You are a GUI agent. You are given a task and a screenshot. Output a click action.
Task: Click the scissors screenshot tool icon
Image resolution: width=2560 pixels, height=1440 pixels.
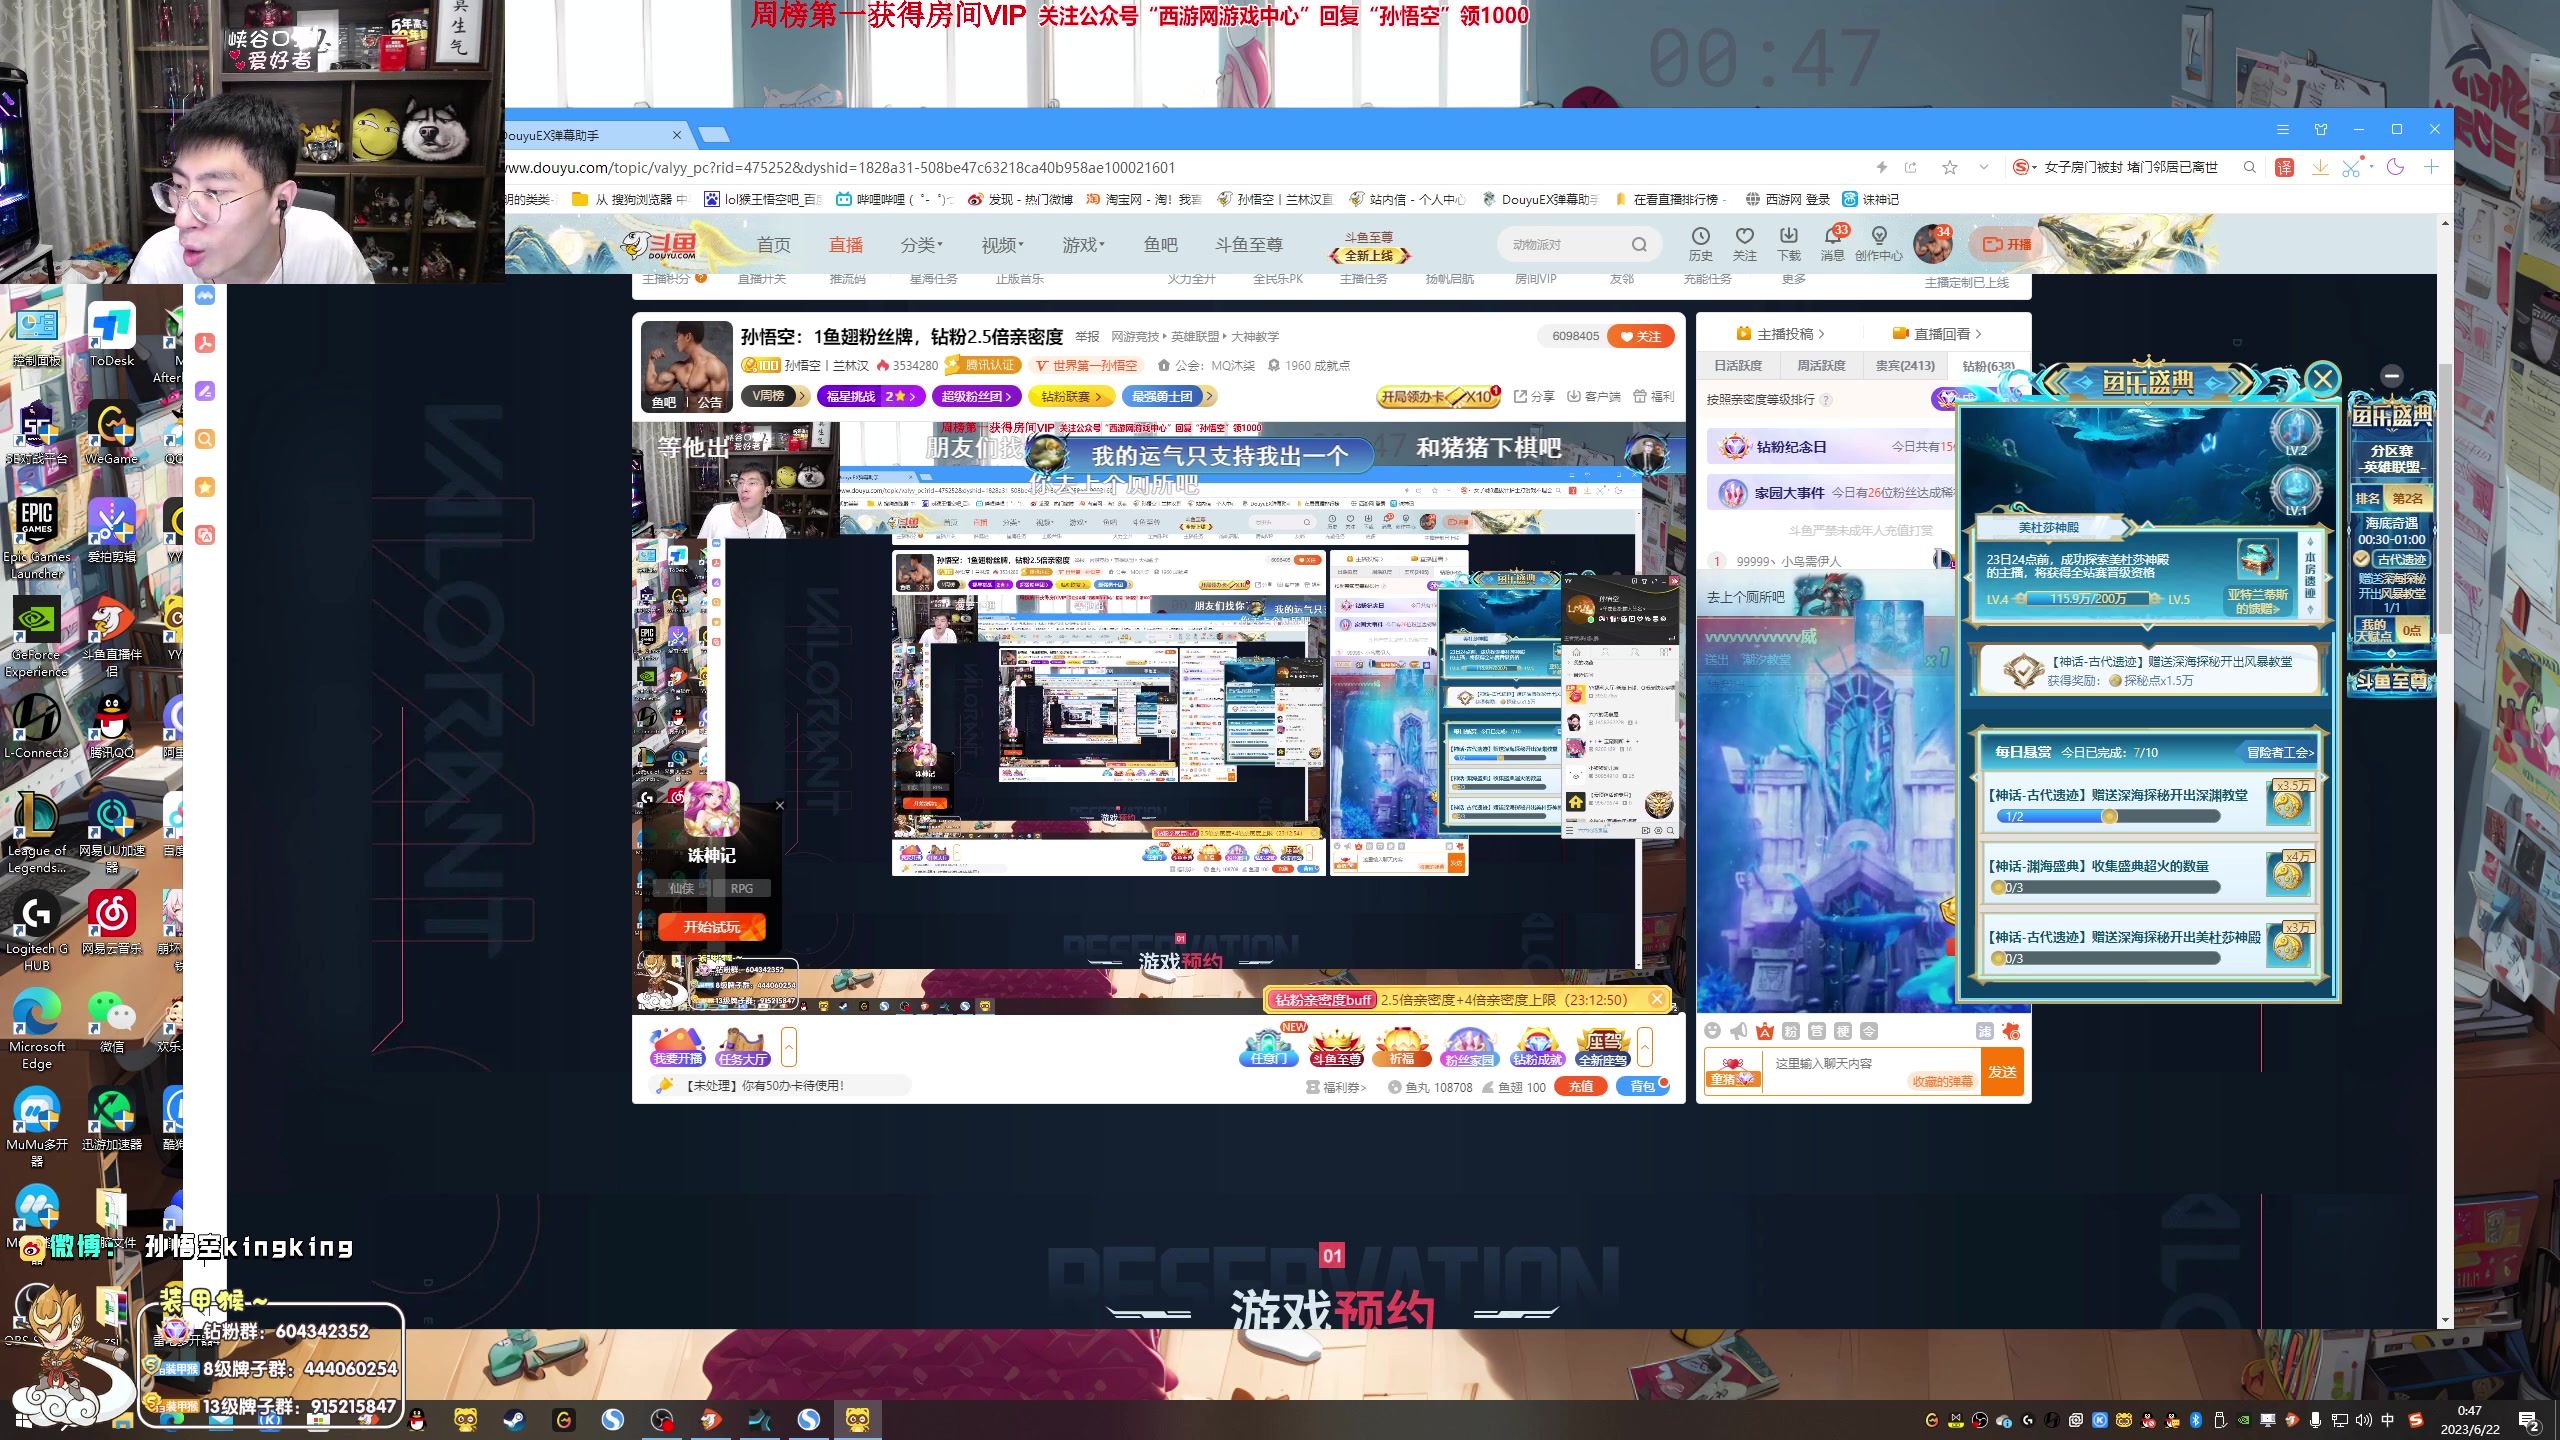pos(2351,167)
